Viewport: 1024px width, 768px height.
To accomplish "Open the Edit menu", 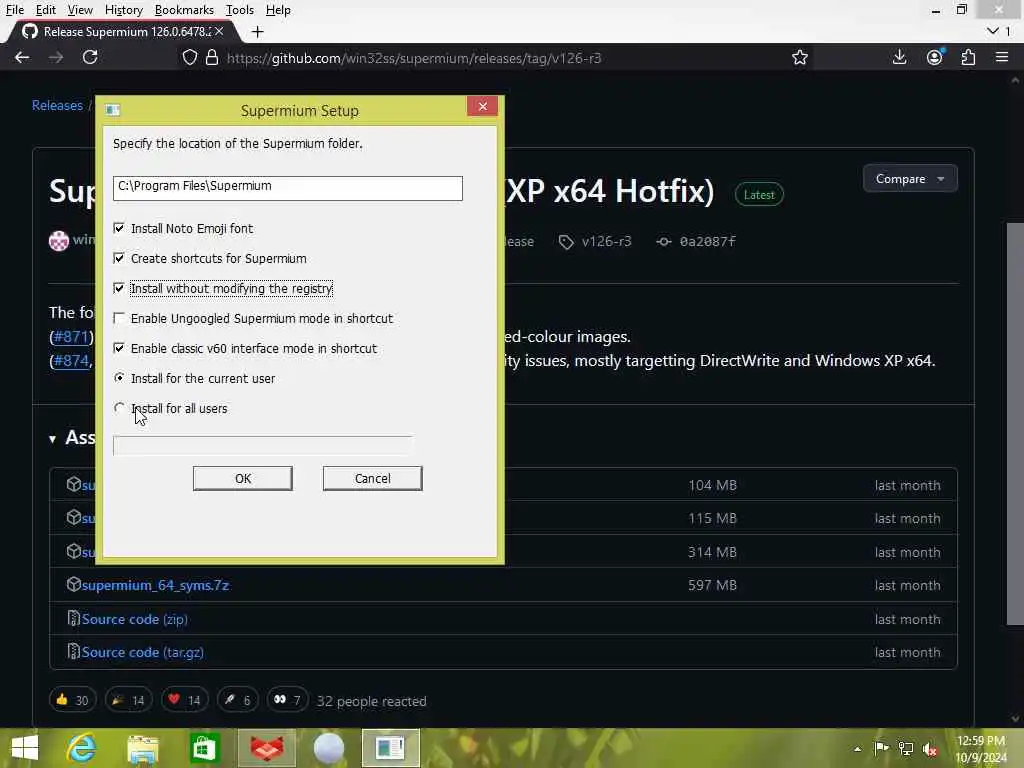I will 46,10.
